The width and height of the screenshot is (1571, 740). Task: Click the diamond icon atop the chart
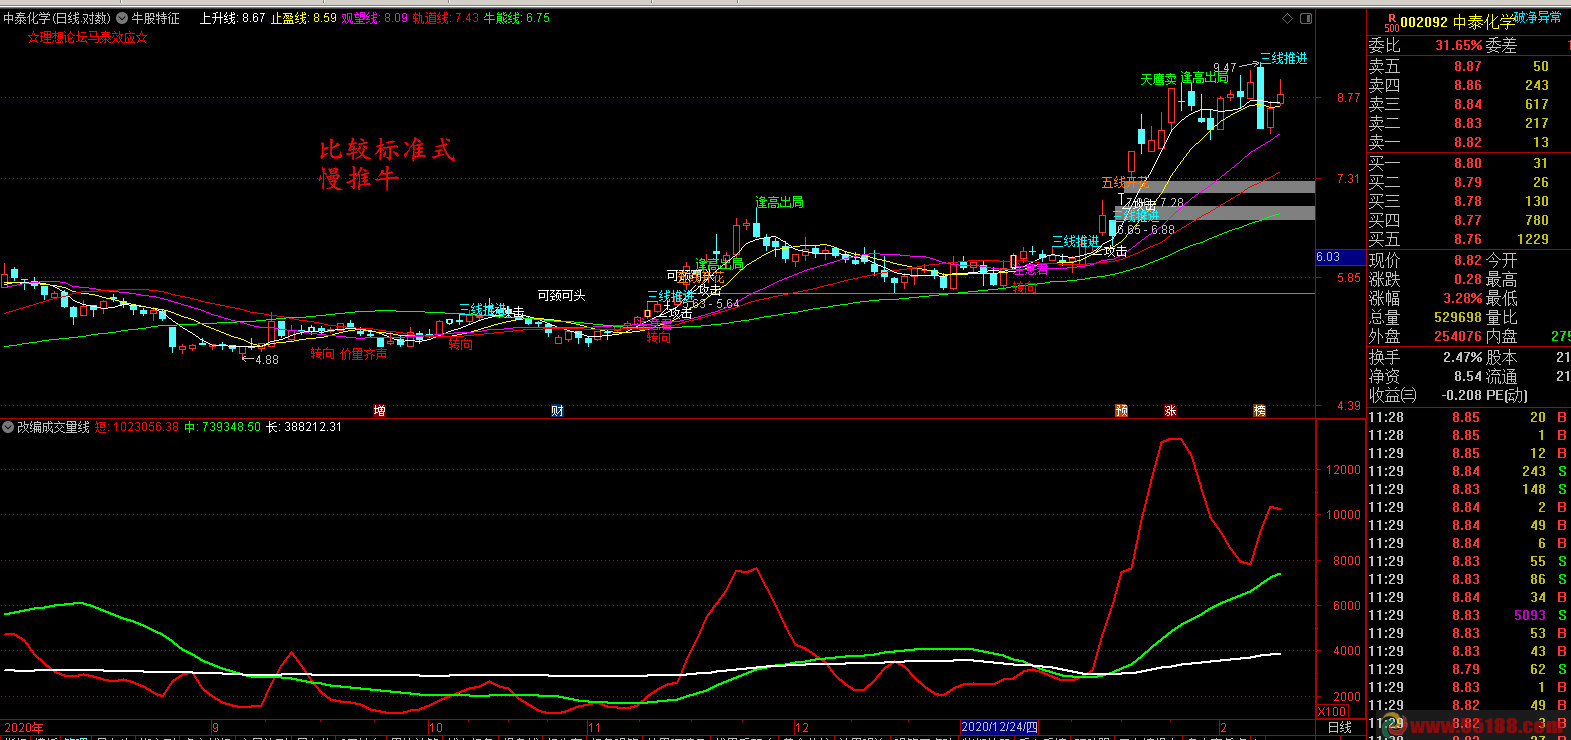[x=1288, y=18]
